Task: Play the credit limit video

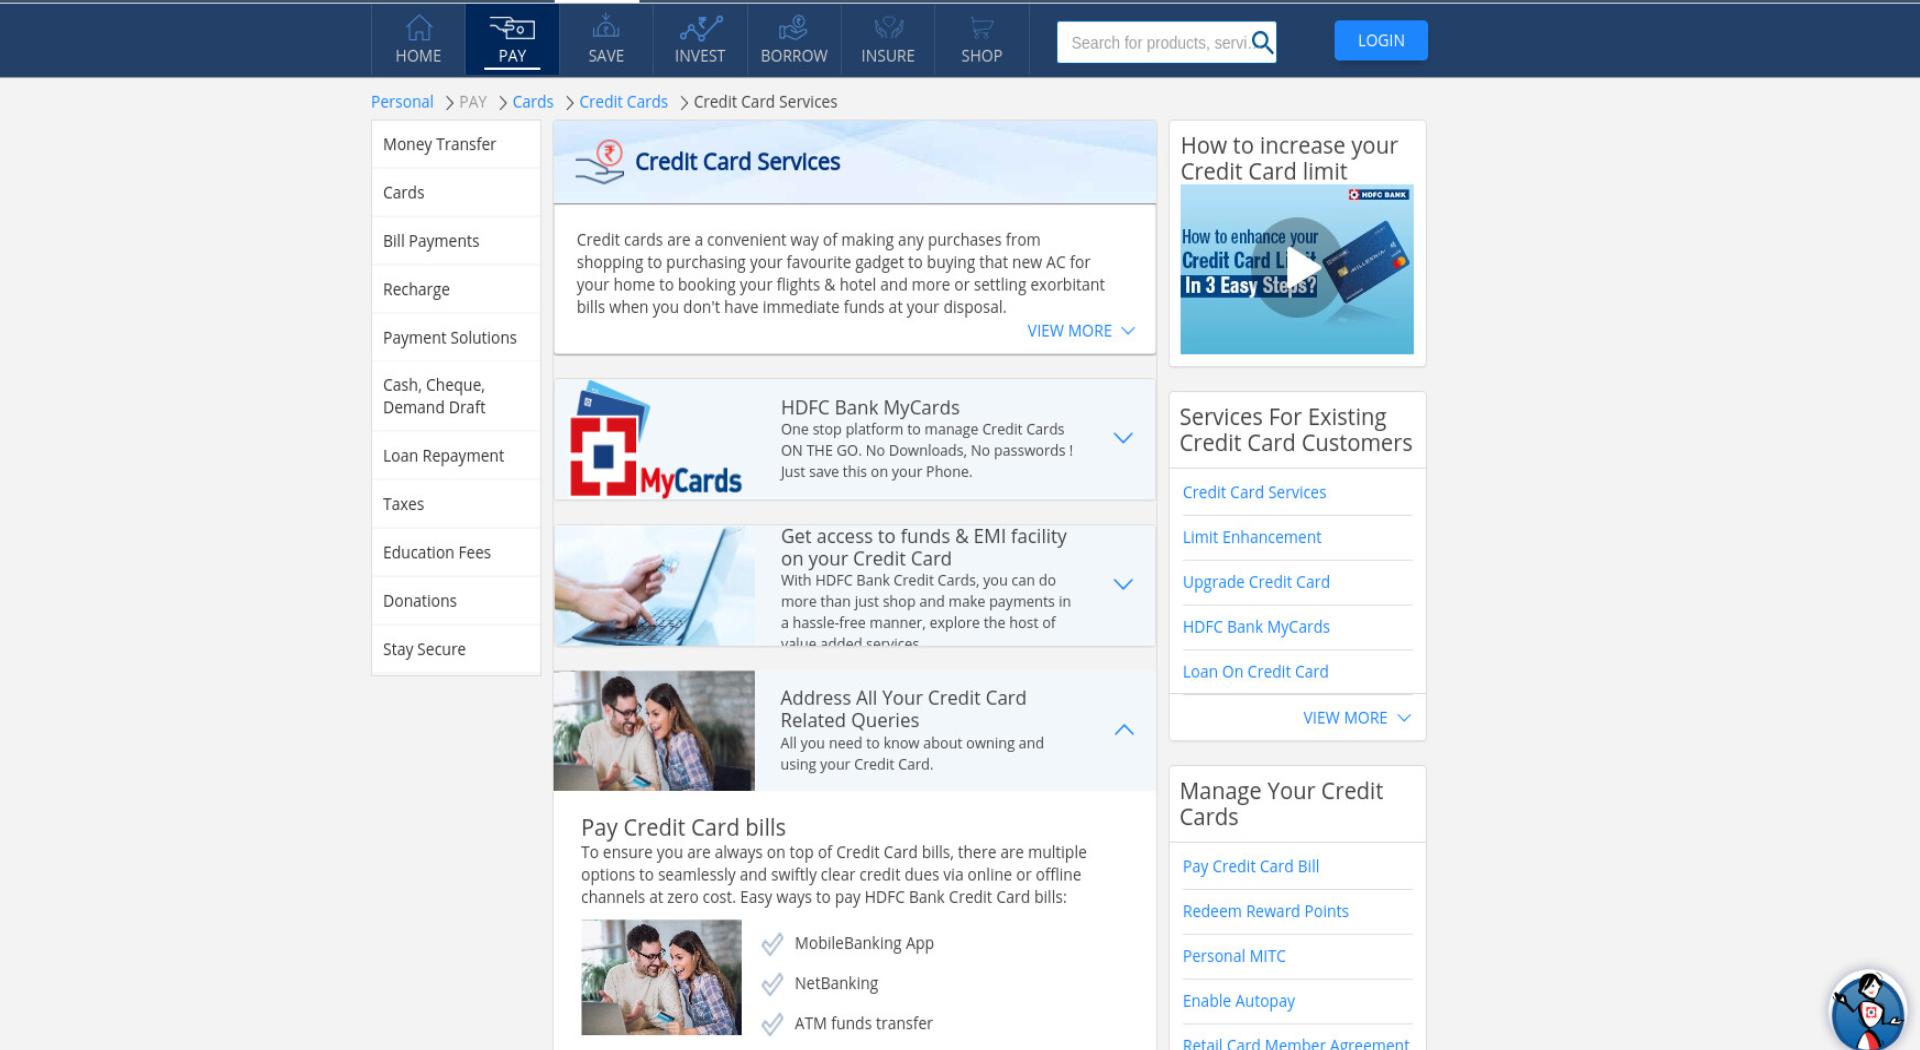Action: 1297,268
